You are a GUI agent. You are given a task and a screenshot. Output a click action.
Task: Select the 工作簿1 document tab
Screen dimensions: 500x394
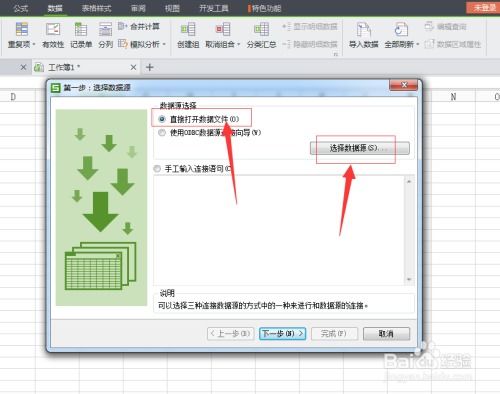pos(86,67)
